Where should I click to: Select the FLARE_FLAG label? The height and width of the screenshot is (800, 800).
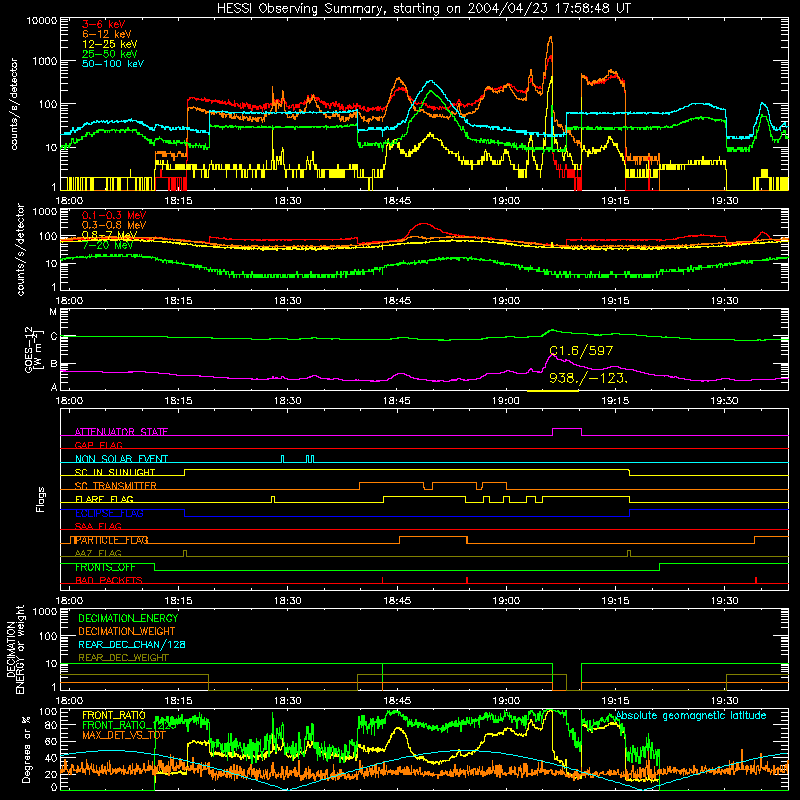pos(104,499)
